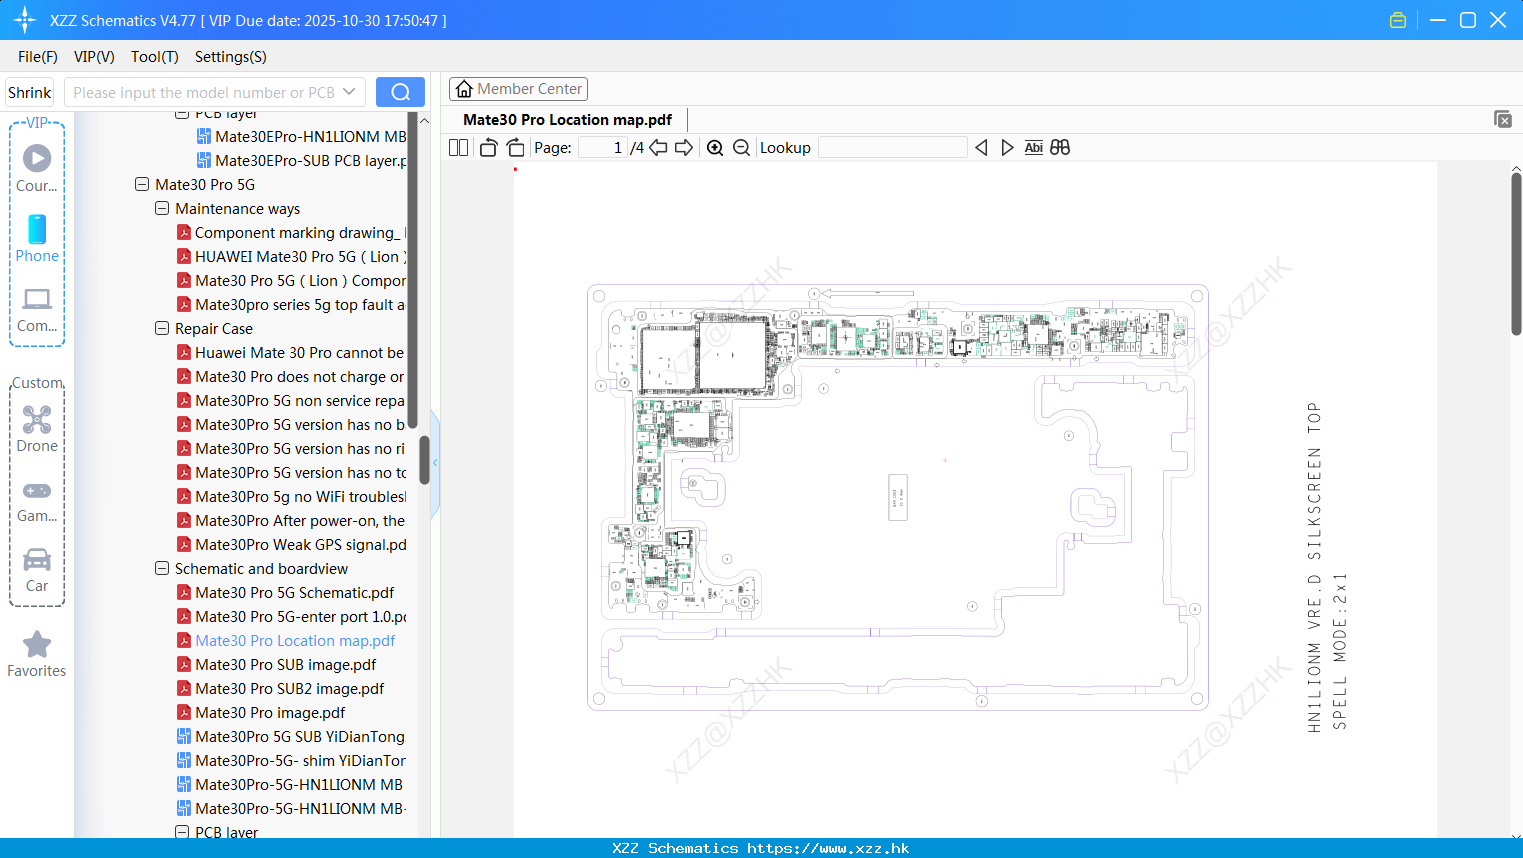This screenshot has width=1523, height=858.
Task: Open Mate30Pro 5g no WiFi troubleshooting
Action: [x=292, y=496]
